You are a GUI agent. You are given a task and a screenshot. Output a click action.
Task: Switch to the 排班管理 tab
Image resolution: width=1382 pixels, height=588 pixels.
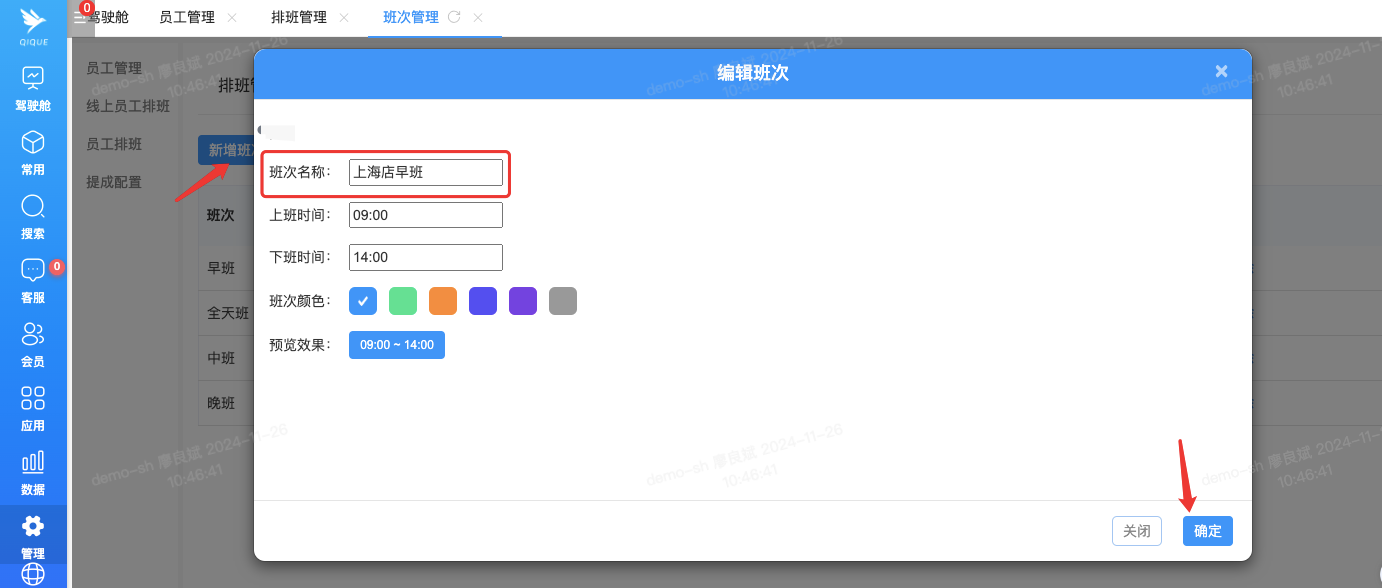click(299, 17)
